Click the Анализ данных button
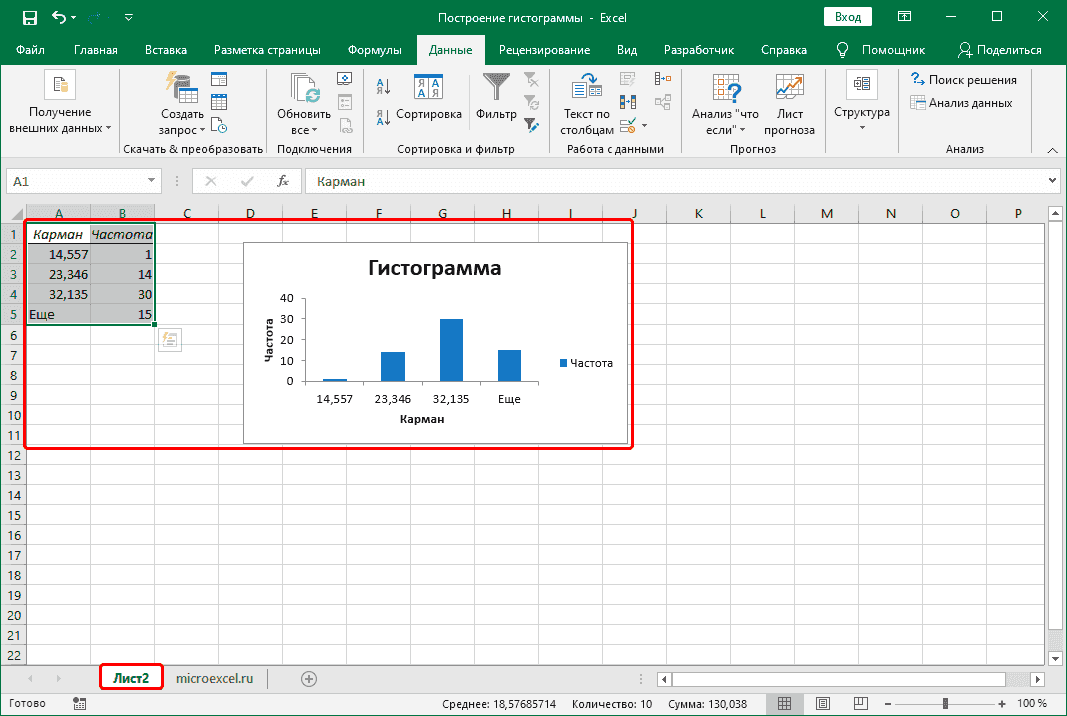The width and height of the screenshot is (1067, 716). click(961, 103)
